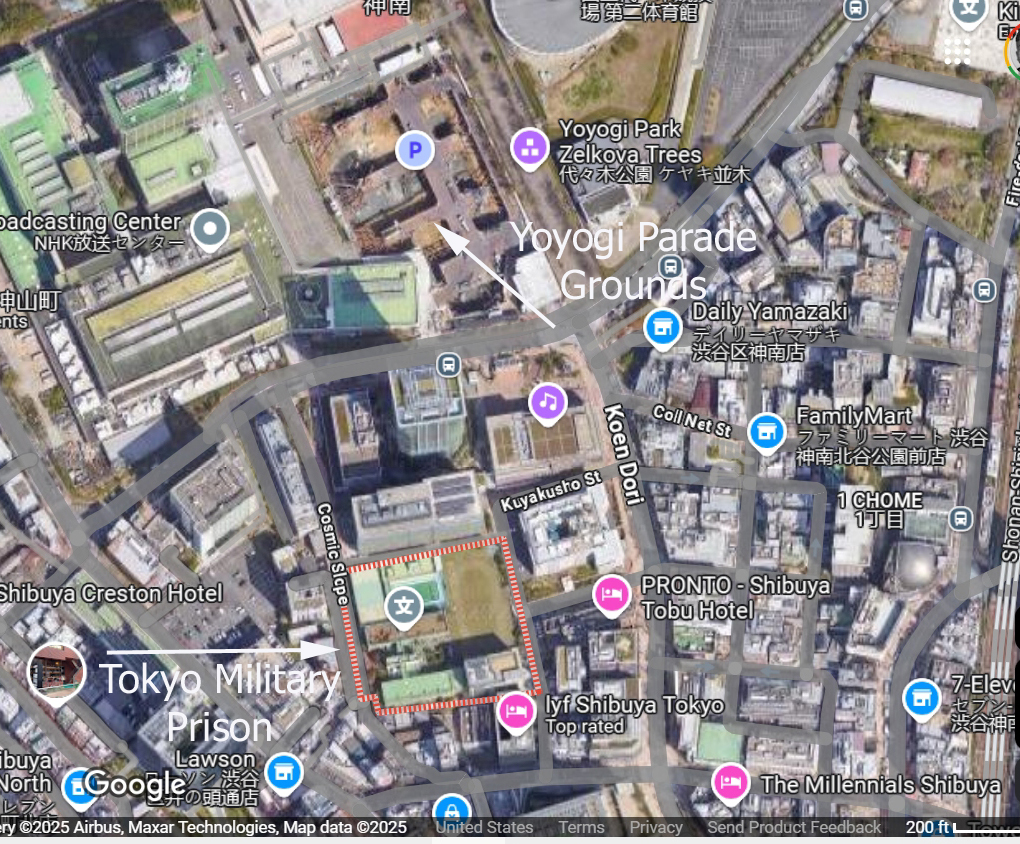Screen dimensions: 1020x844
Task: Open the Terms link
Action: 581,827
